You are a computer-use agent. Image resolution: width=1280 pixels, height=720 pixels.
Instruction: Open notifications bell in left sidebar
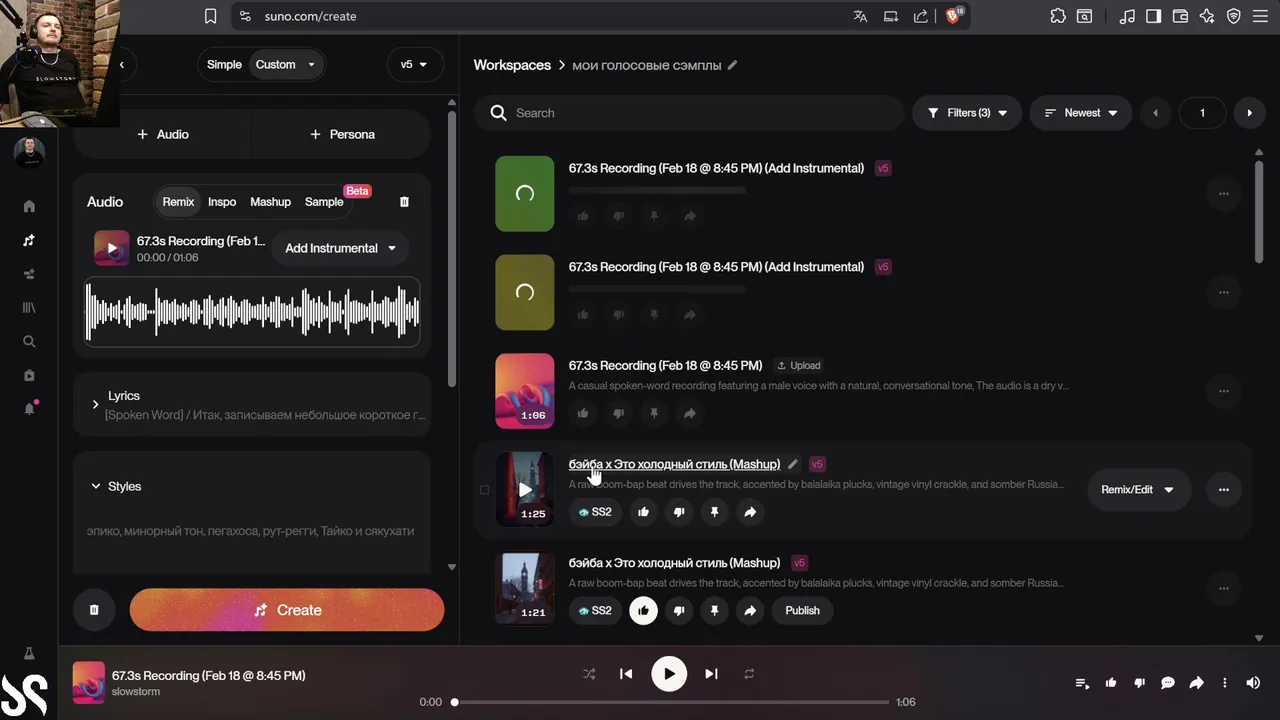click(x=29, y=408)
